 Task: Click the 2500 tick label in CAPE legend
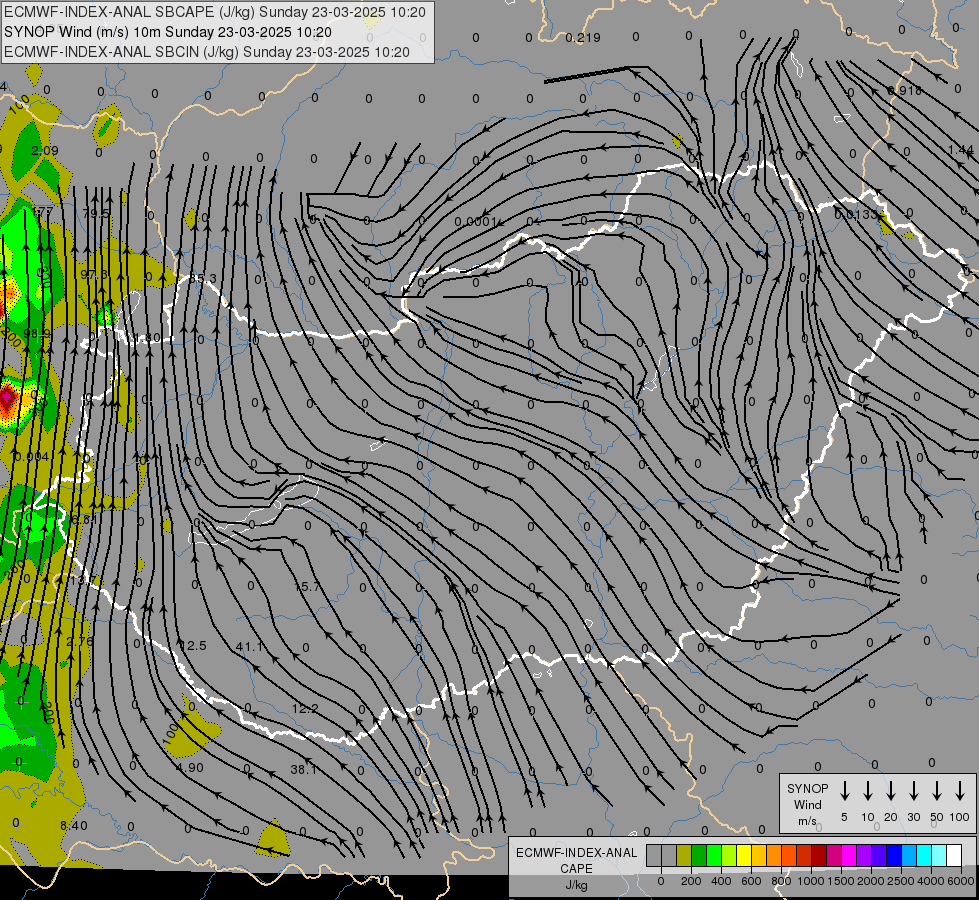click(901, 881)
